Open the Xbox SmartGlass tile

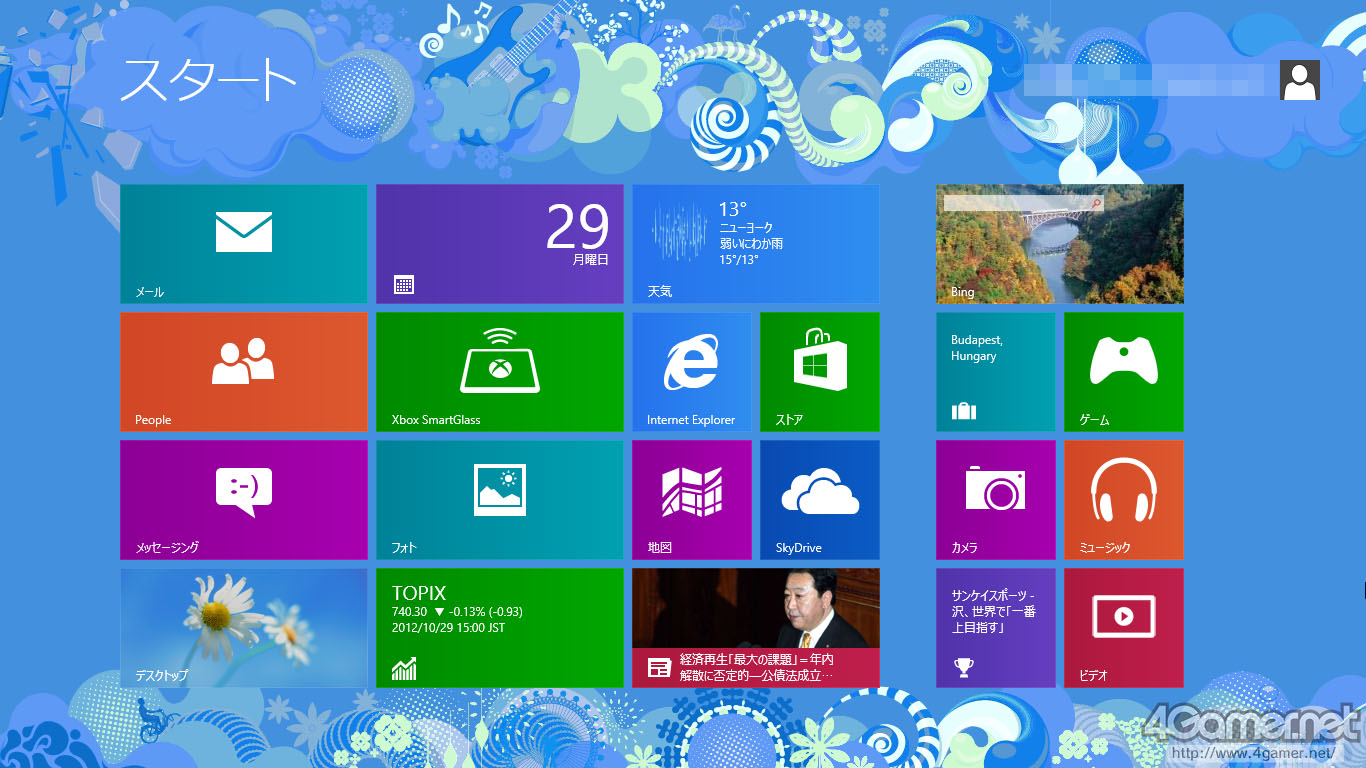pyautogui.click(x=500, y=372)
